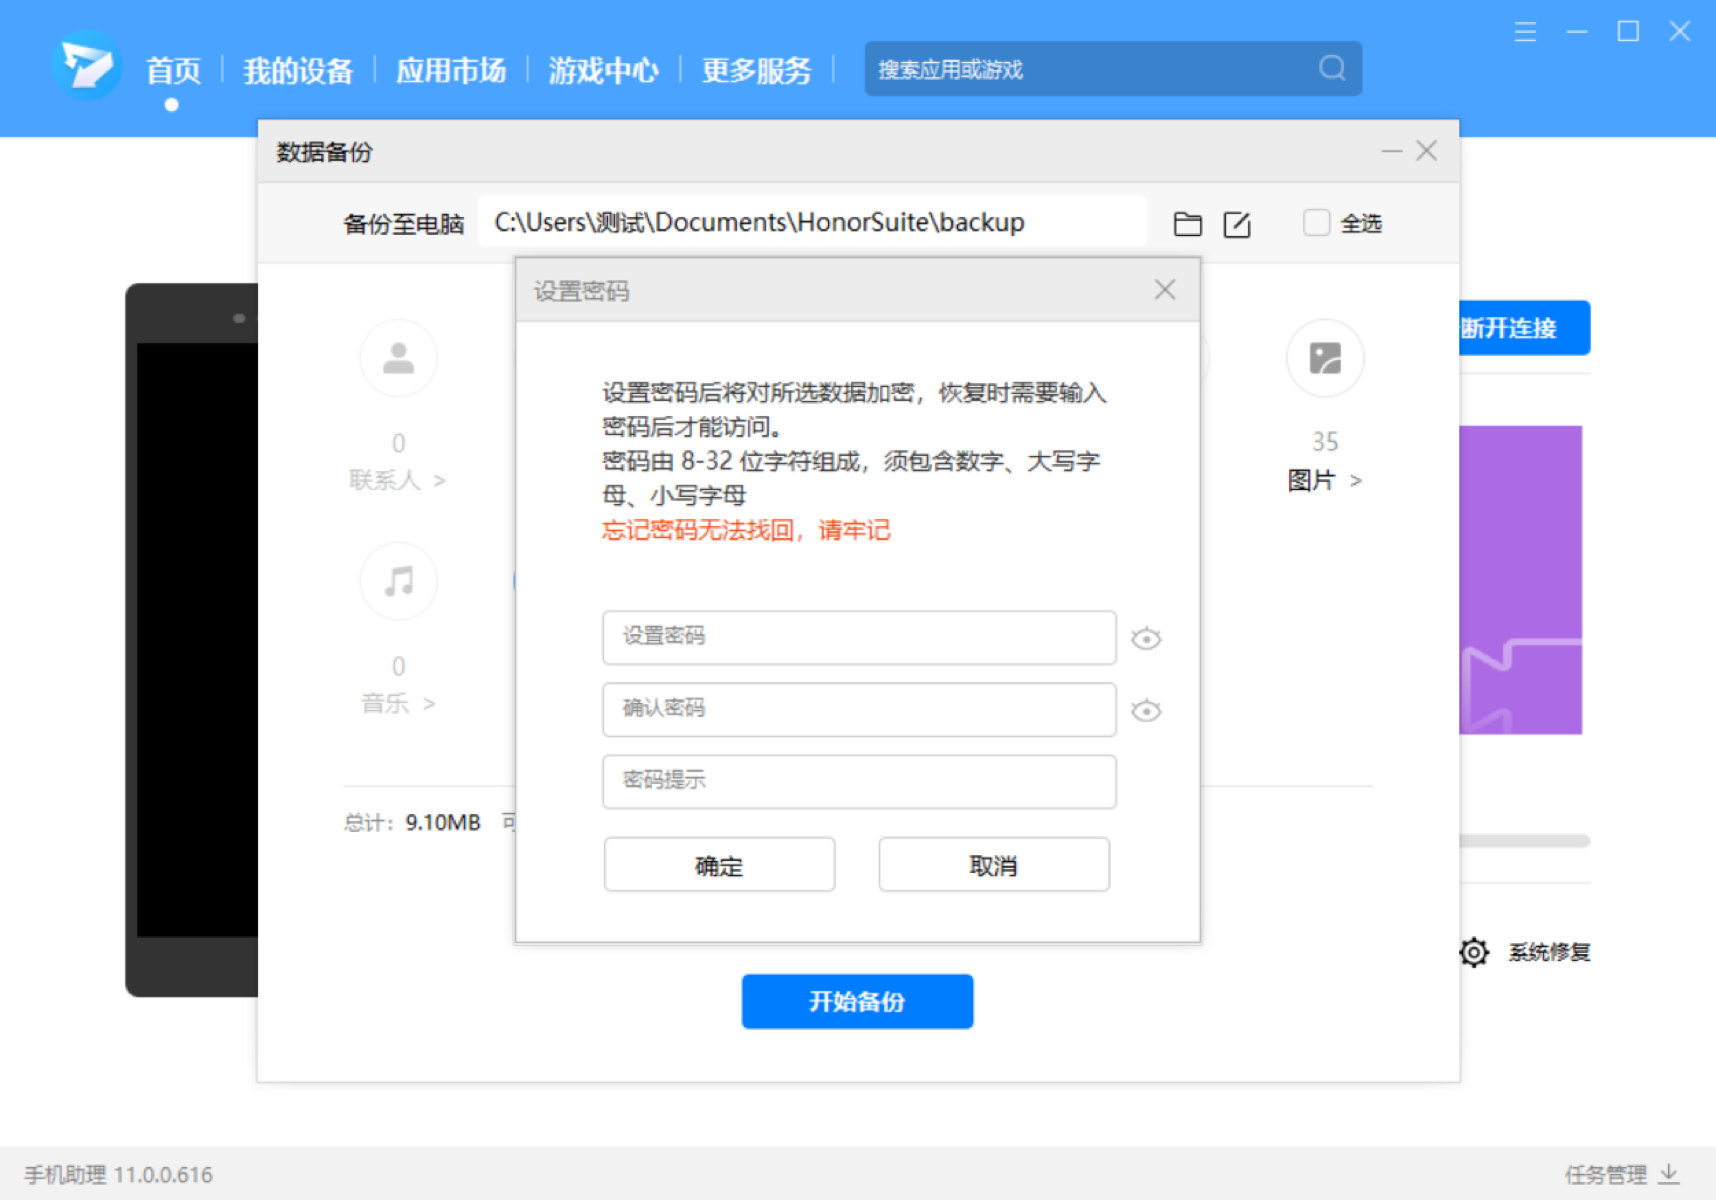Click the edit backup path icon
This screenshot has width=1716, height=1200.
click(1237, 223)
